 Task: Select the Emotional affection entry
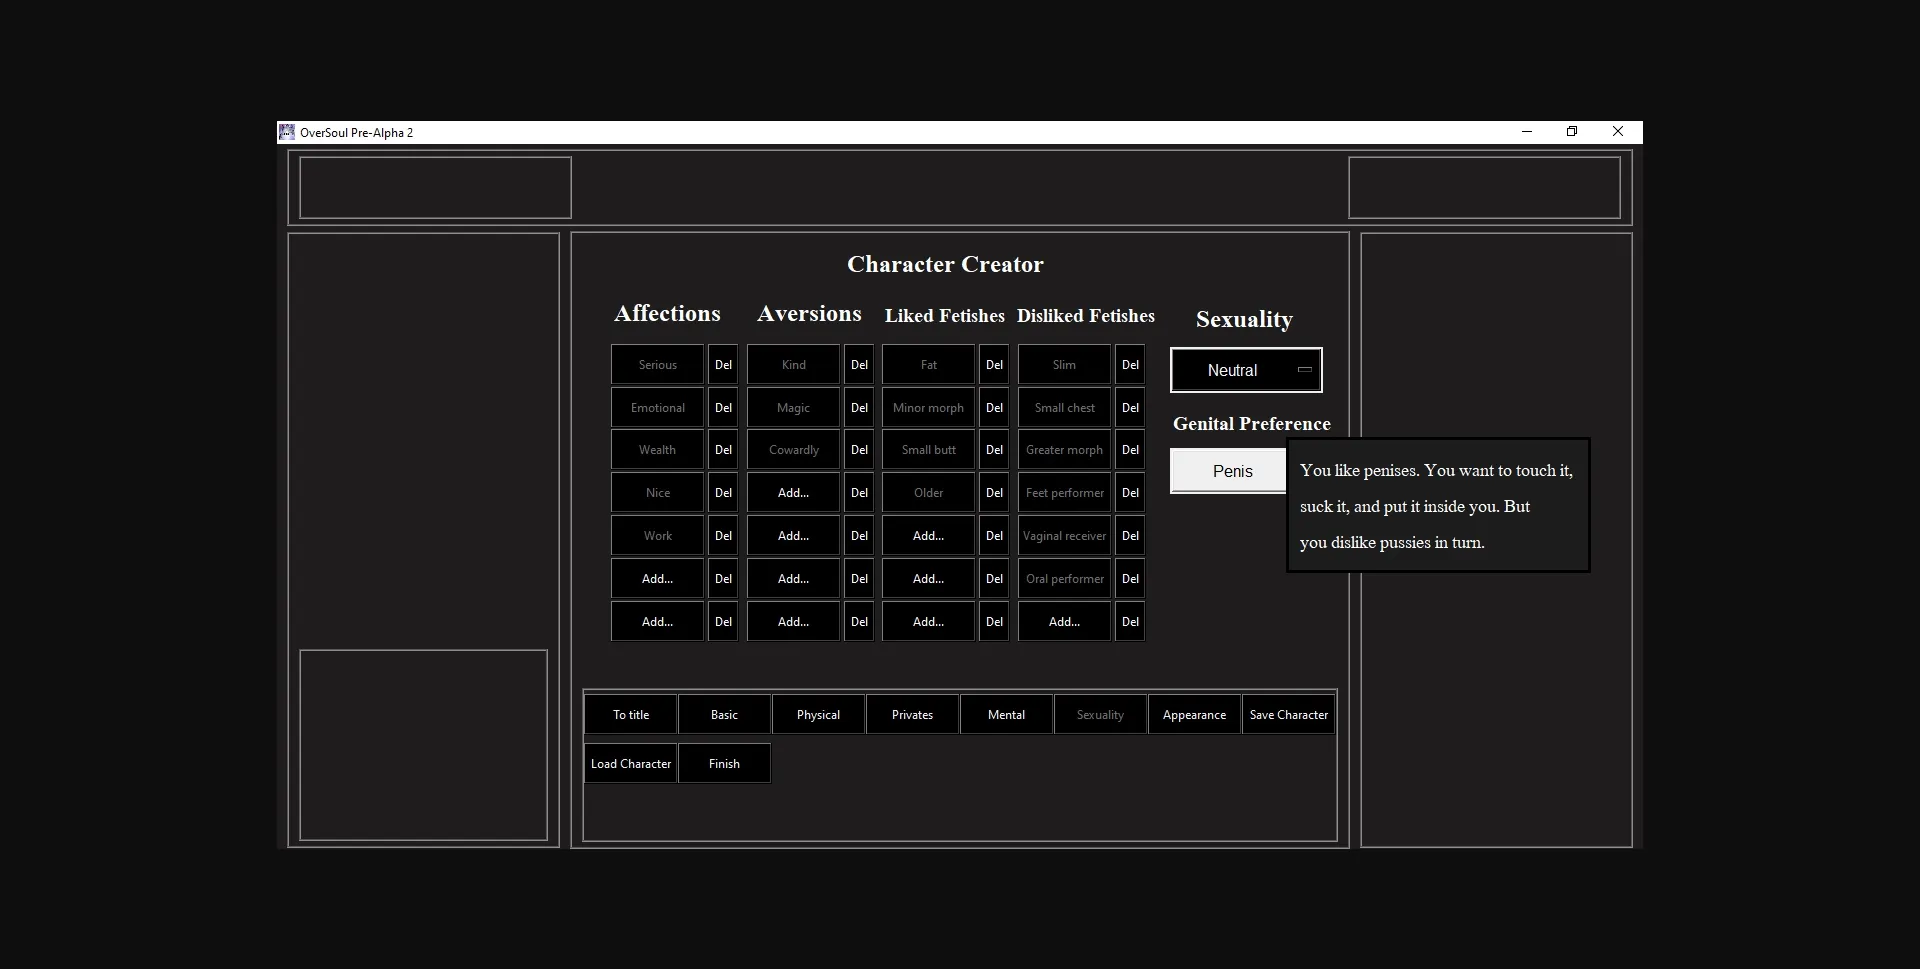(657, 408)
